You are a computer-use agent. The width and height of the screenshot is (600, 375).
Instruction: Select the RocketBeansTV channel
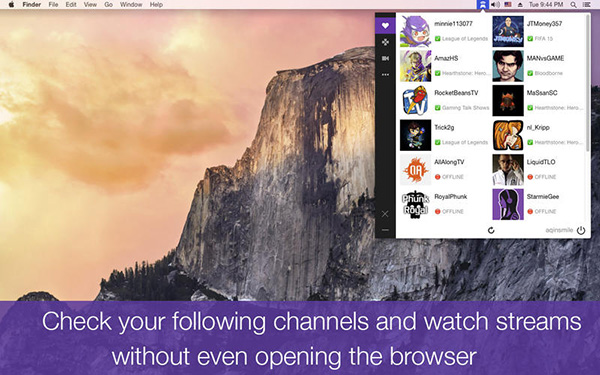point(445,101)
